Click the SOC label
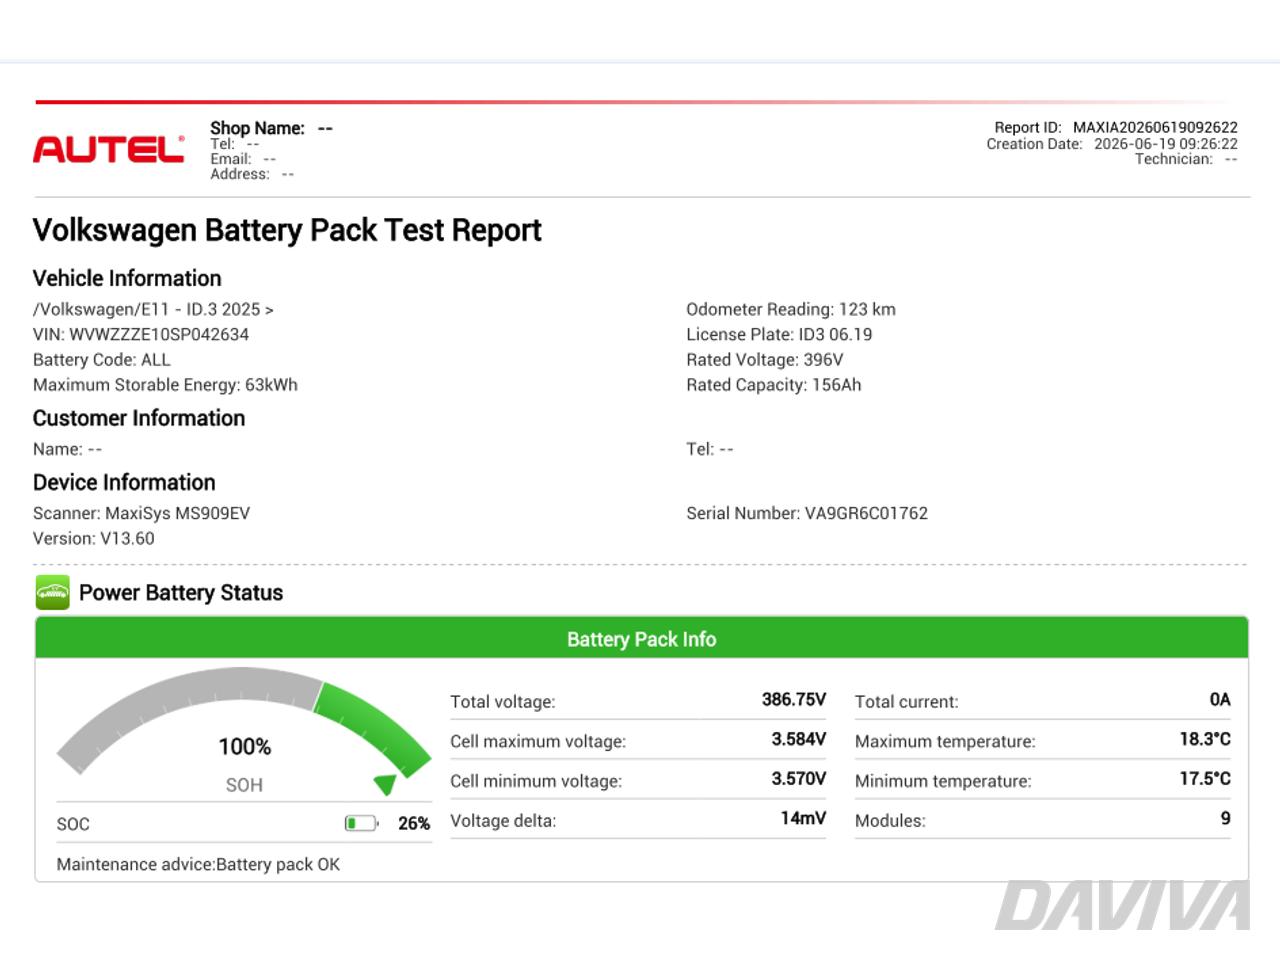Screen dimensions: 1280x960 pos(73,824)
